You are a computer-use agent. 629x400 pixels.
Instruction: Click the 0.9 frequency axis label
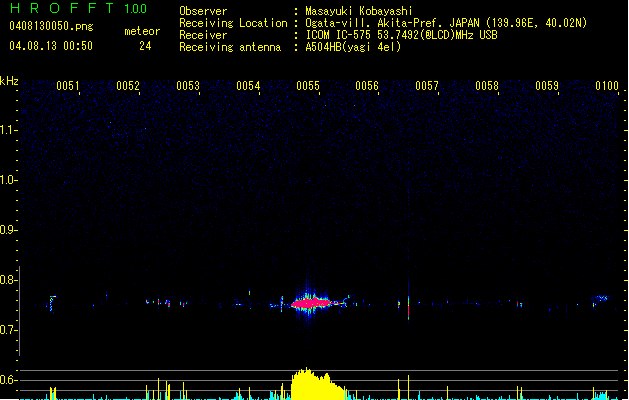click(x=8, y=230)
